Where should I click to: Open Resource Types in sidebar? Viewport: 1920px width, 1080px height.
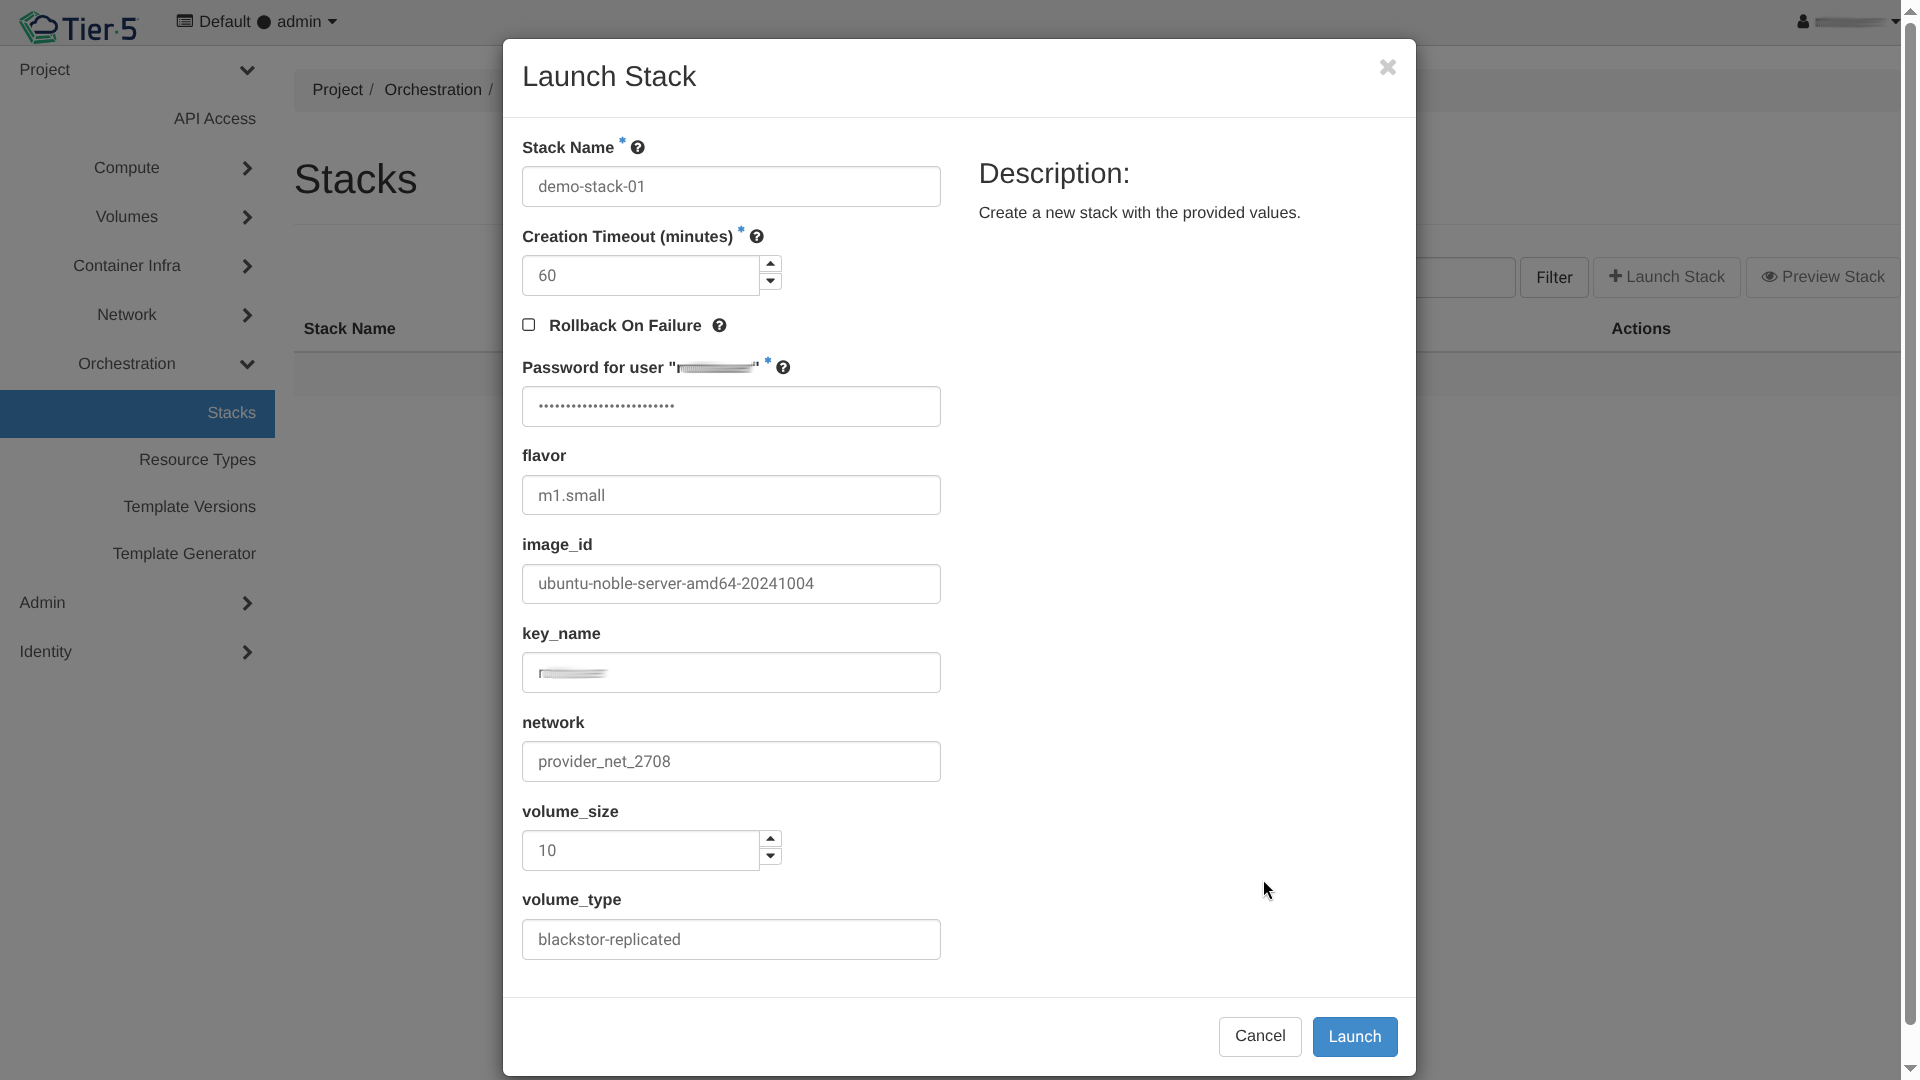click(x=197, y=460)
